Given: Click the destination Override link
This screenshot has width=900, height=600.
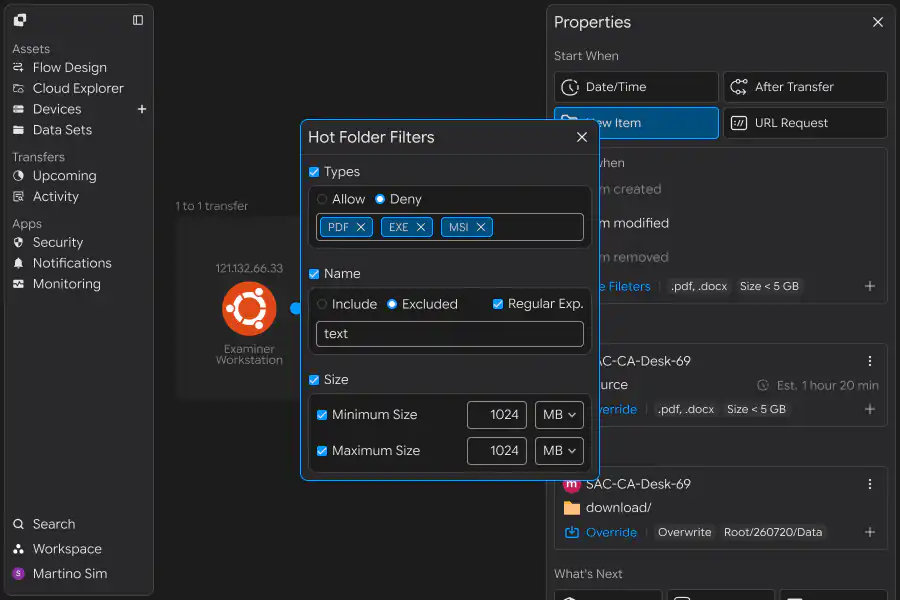Looking at the screenshot, I should [611, 533].
